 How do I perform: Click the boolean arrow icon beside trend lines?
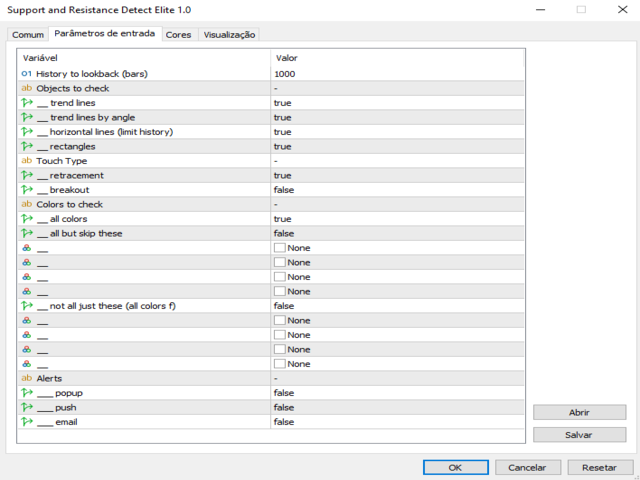27,103
